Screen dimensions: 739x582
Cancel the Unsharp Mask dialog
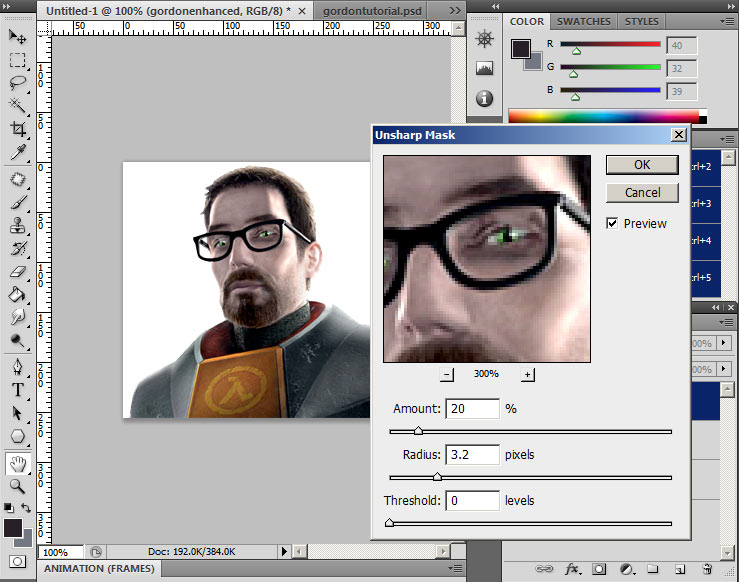tap(641, 192)
